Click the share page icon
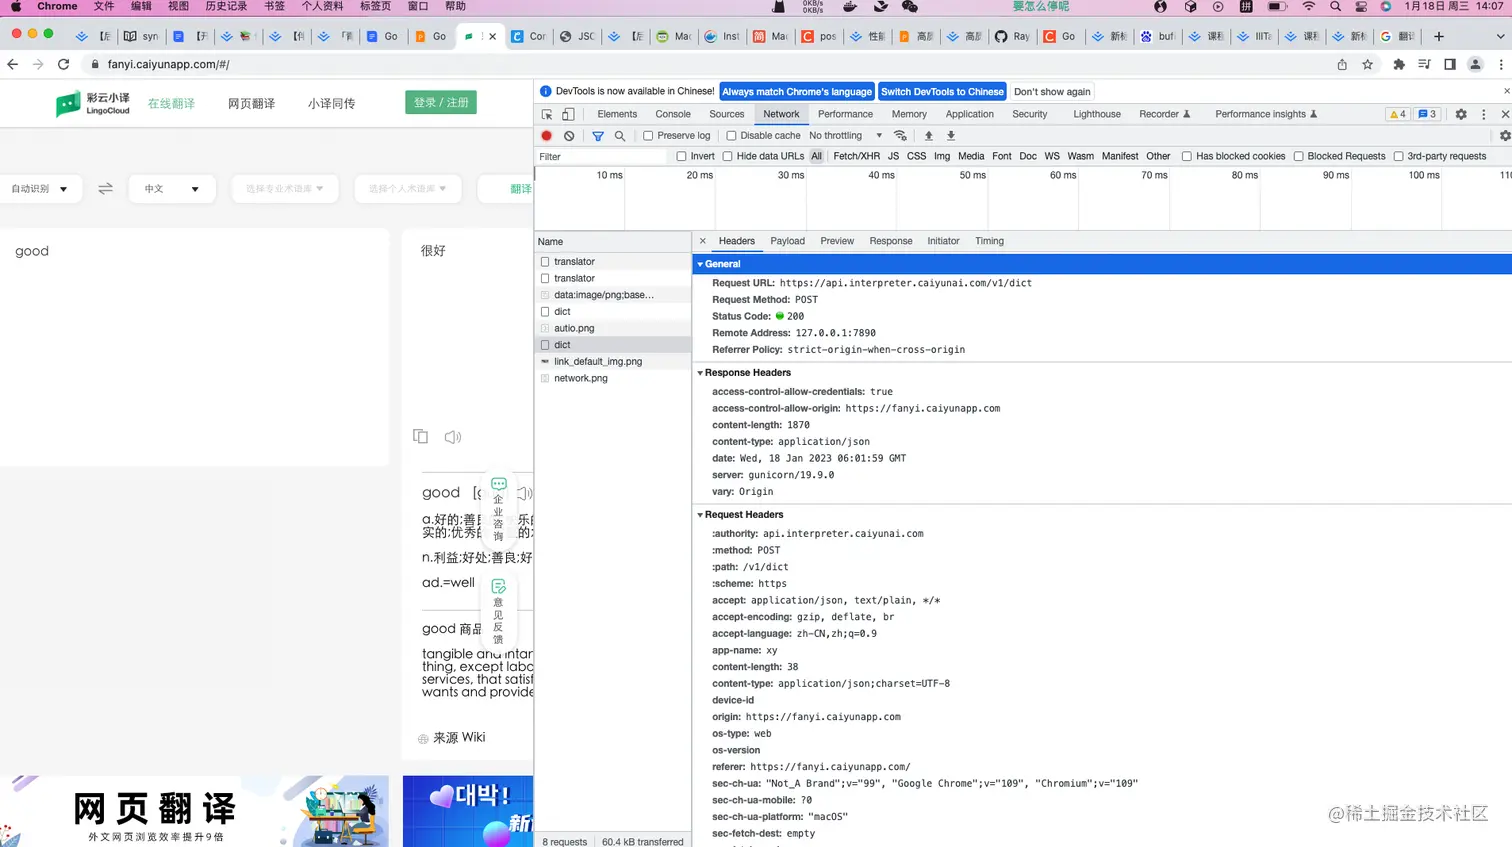 coord(1342,64)
